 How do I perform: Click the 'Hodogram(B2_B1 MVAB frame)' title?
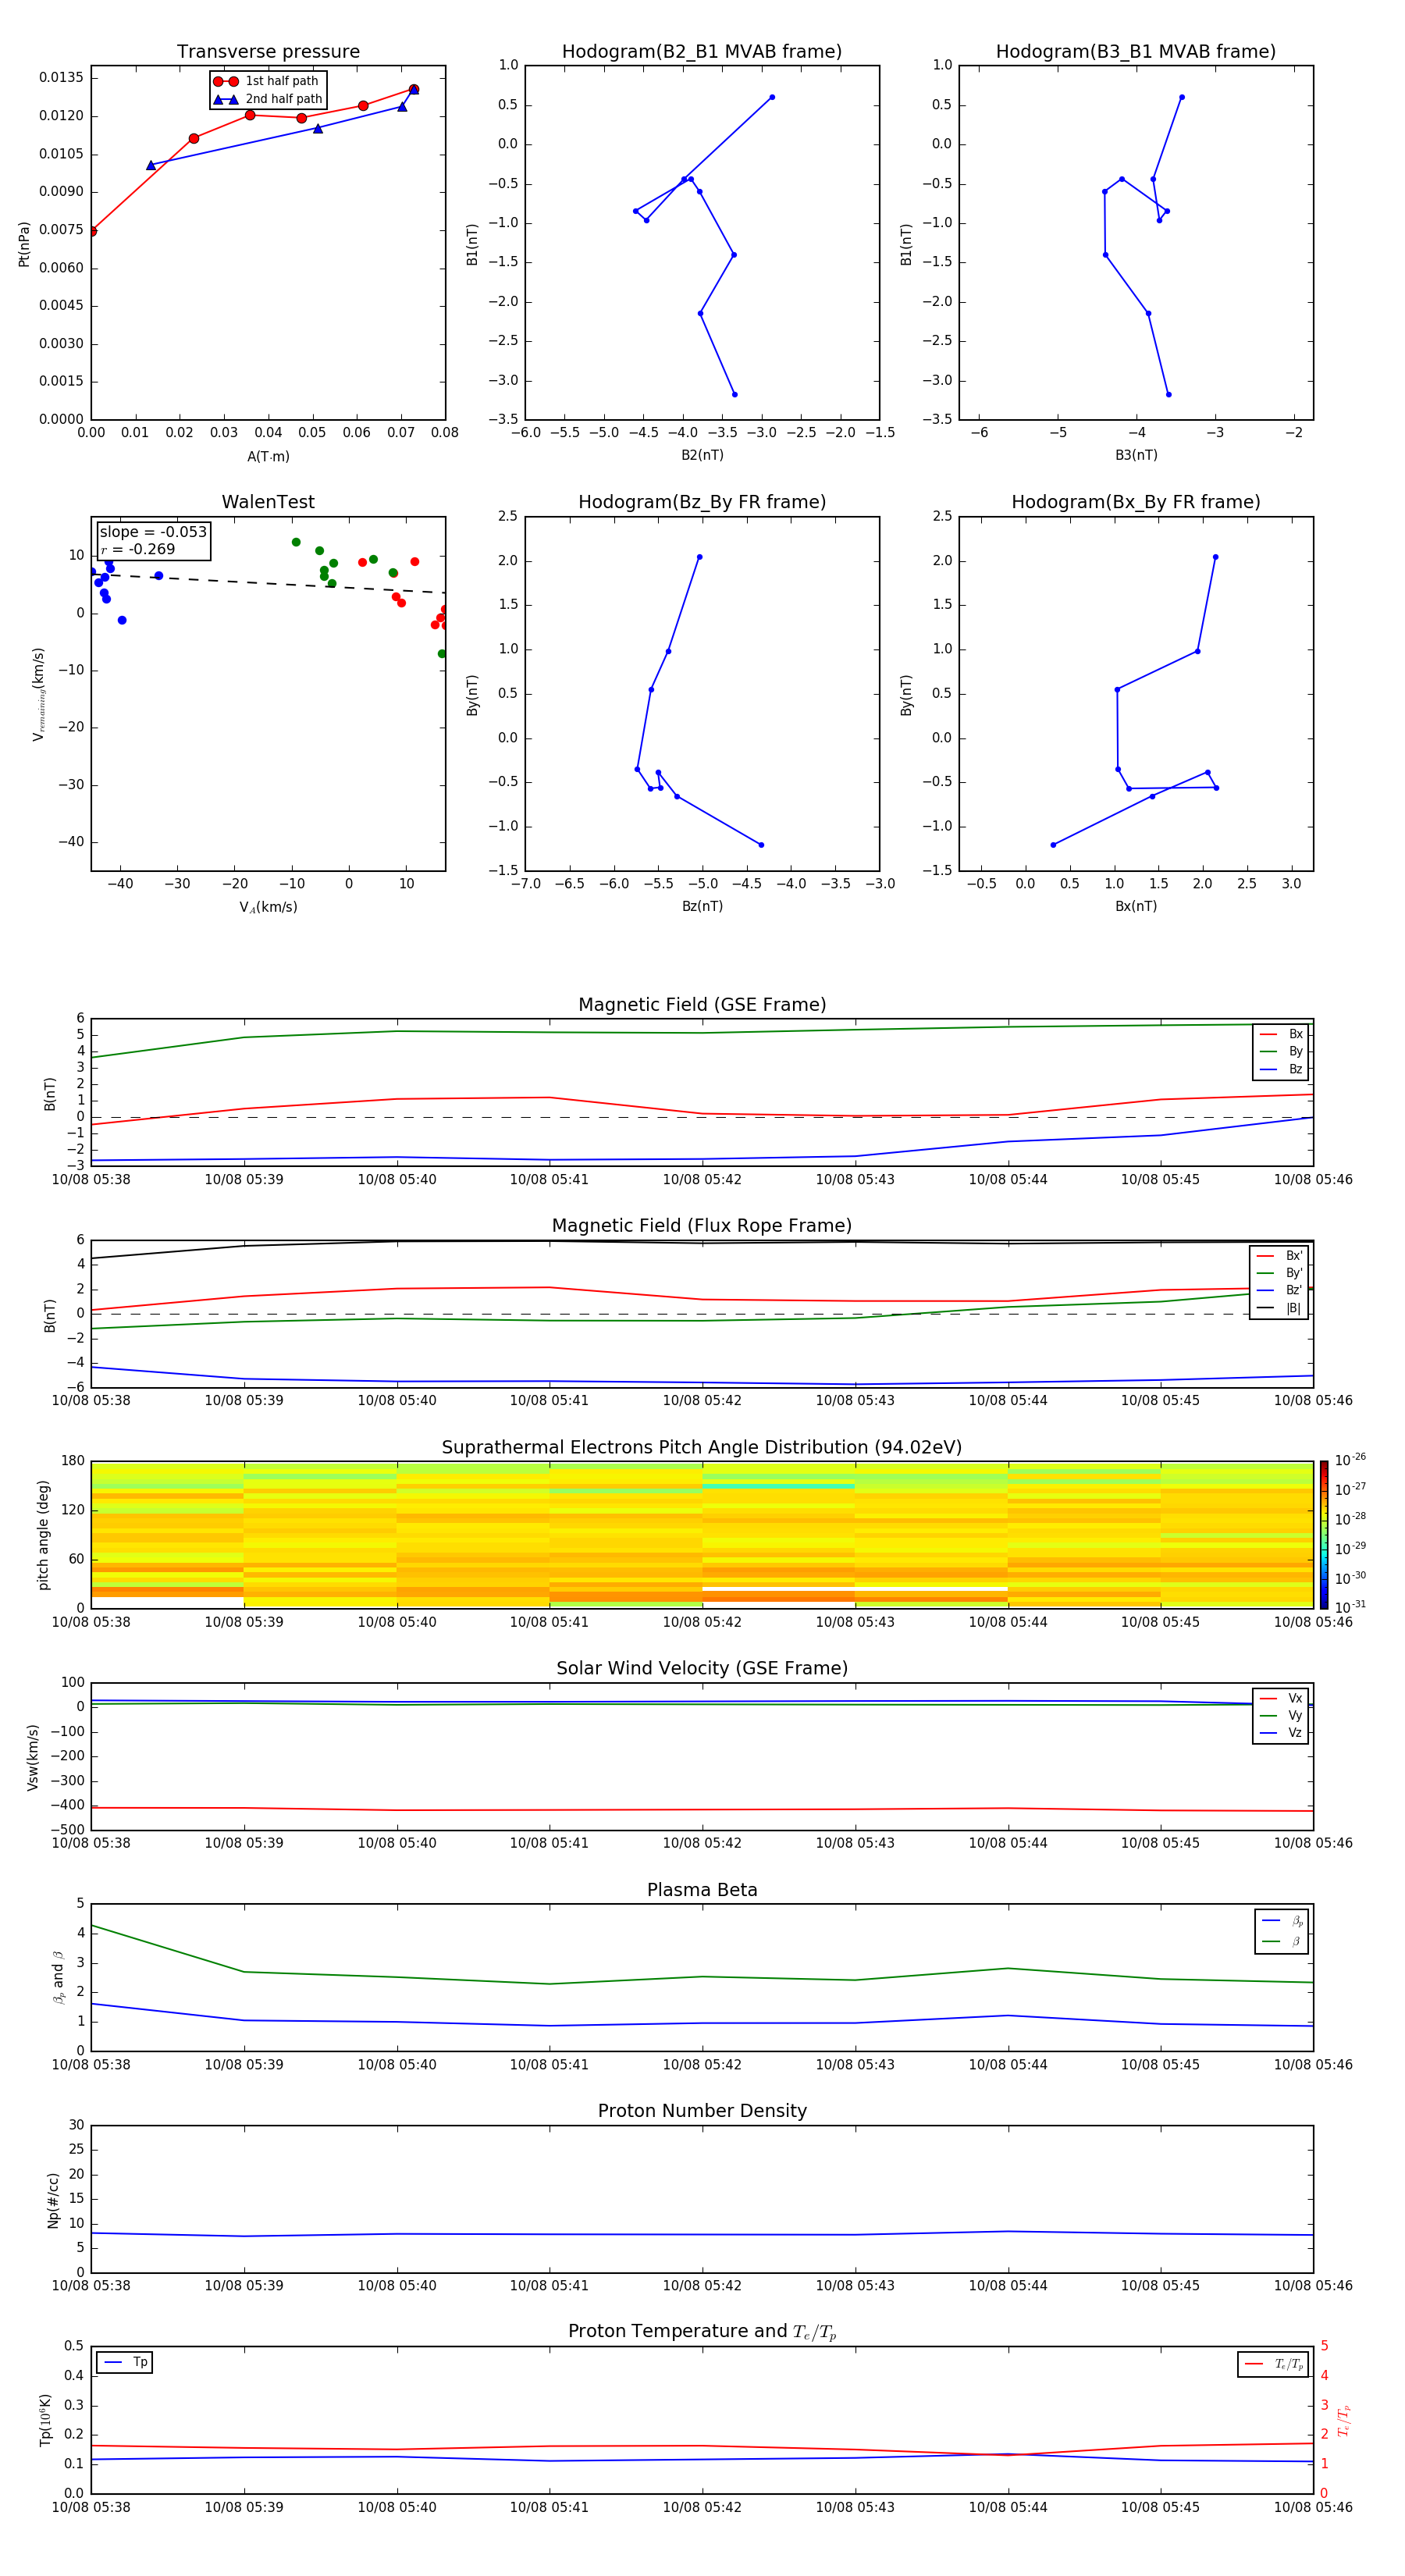click(702, 51)
